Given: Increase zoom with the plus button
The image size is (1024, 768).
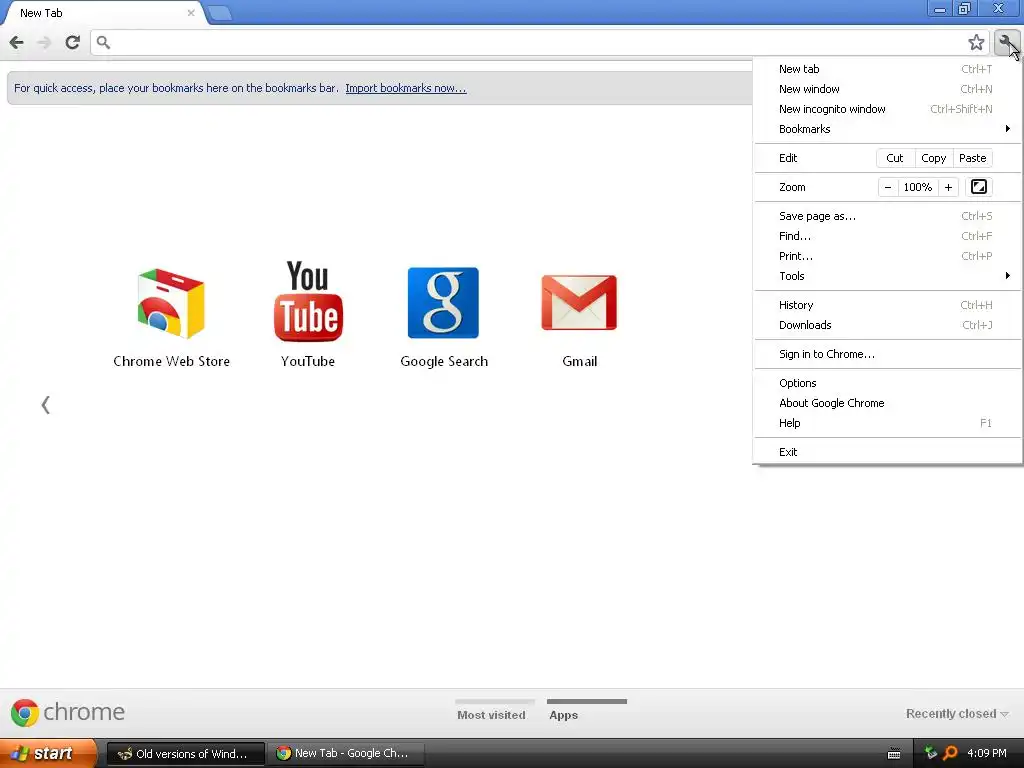Looking at the screenshot, I should pyautogui.click(x=948, y=187).
